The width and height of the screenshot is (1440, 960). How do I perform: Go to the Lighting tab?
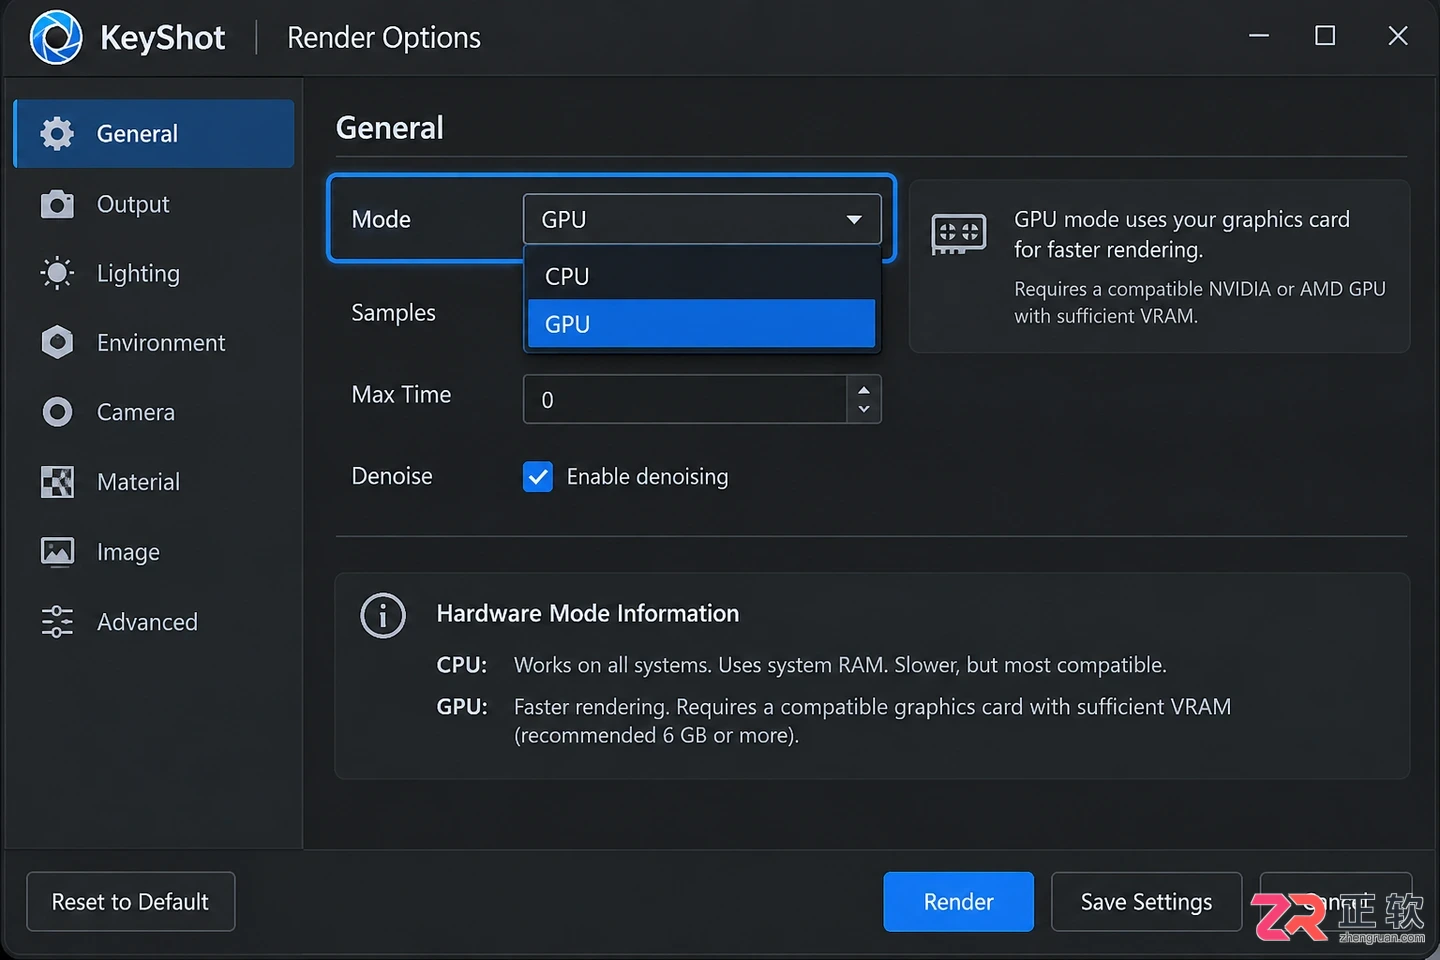coord(154,273)
